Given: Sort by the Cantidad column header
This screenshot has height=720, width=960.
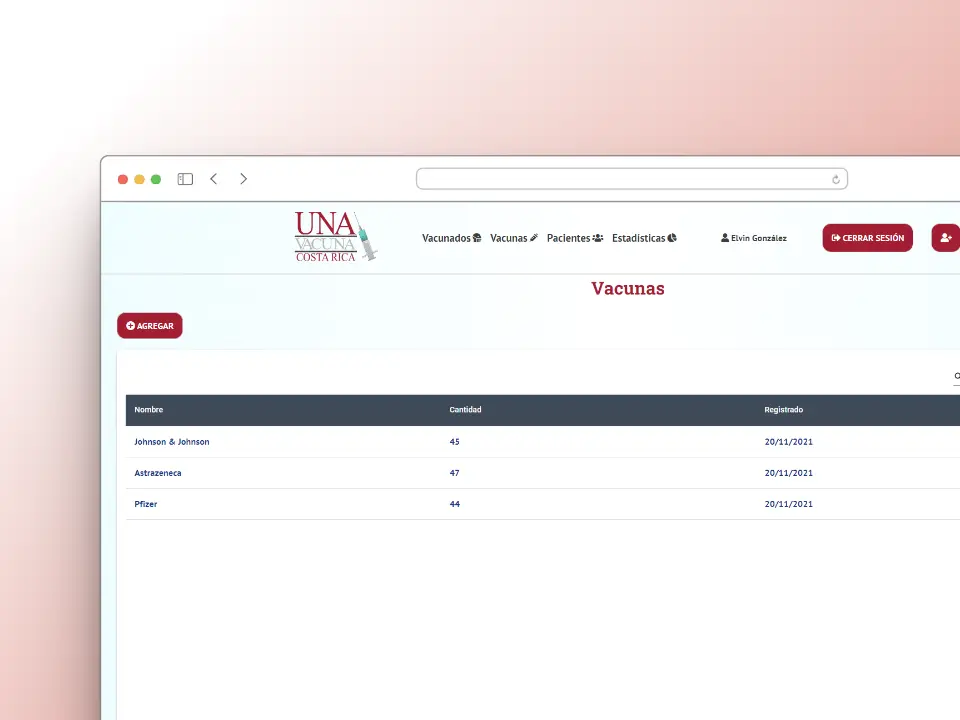Looking at the screenshot, I should 465,410.
